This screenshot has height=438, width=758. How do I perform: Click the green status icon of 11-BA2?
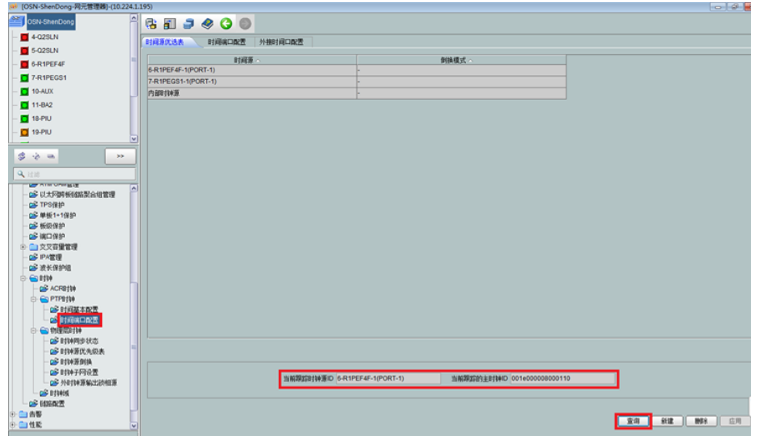24,105
